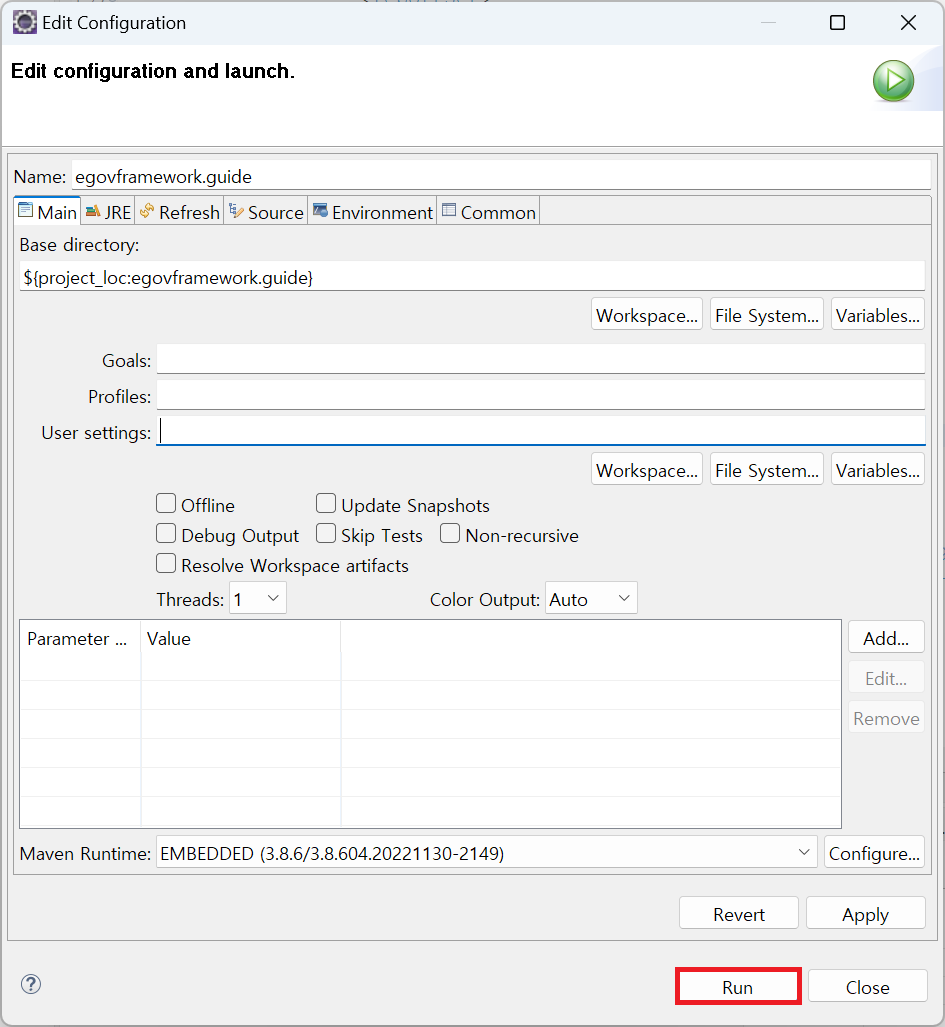The height and width of the screenshot is (1027, 945).
Task: Open the Refresh tab
Action: (x=180, y=212)
